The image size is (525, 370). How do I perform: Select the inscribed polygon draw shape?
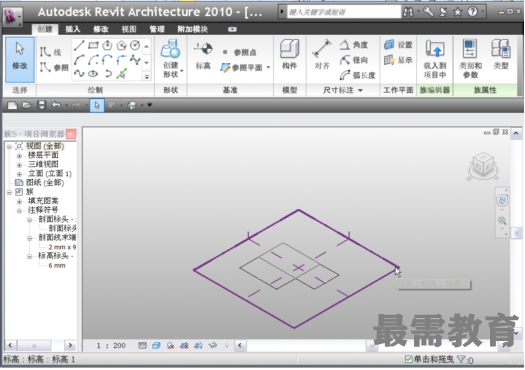[107, 45]
